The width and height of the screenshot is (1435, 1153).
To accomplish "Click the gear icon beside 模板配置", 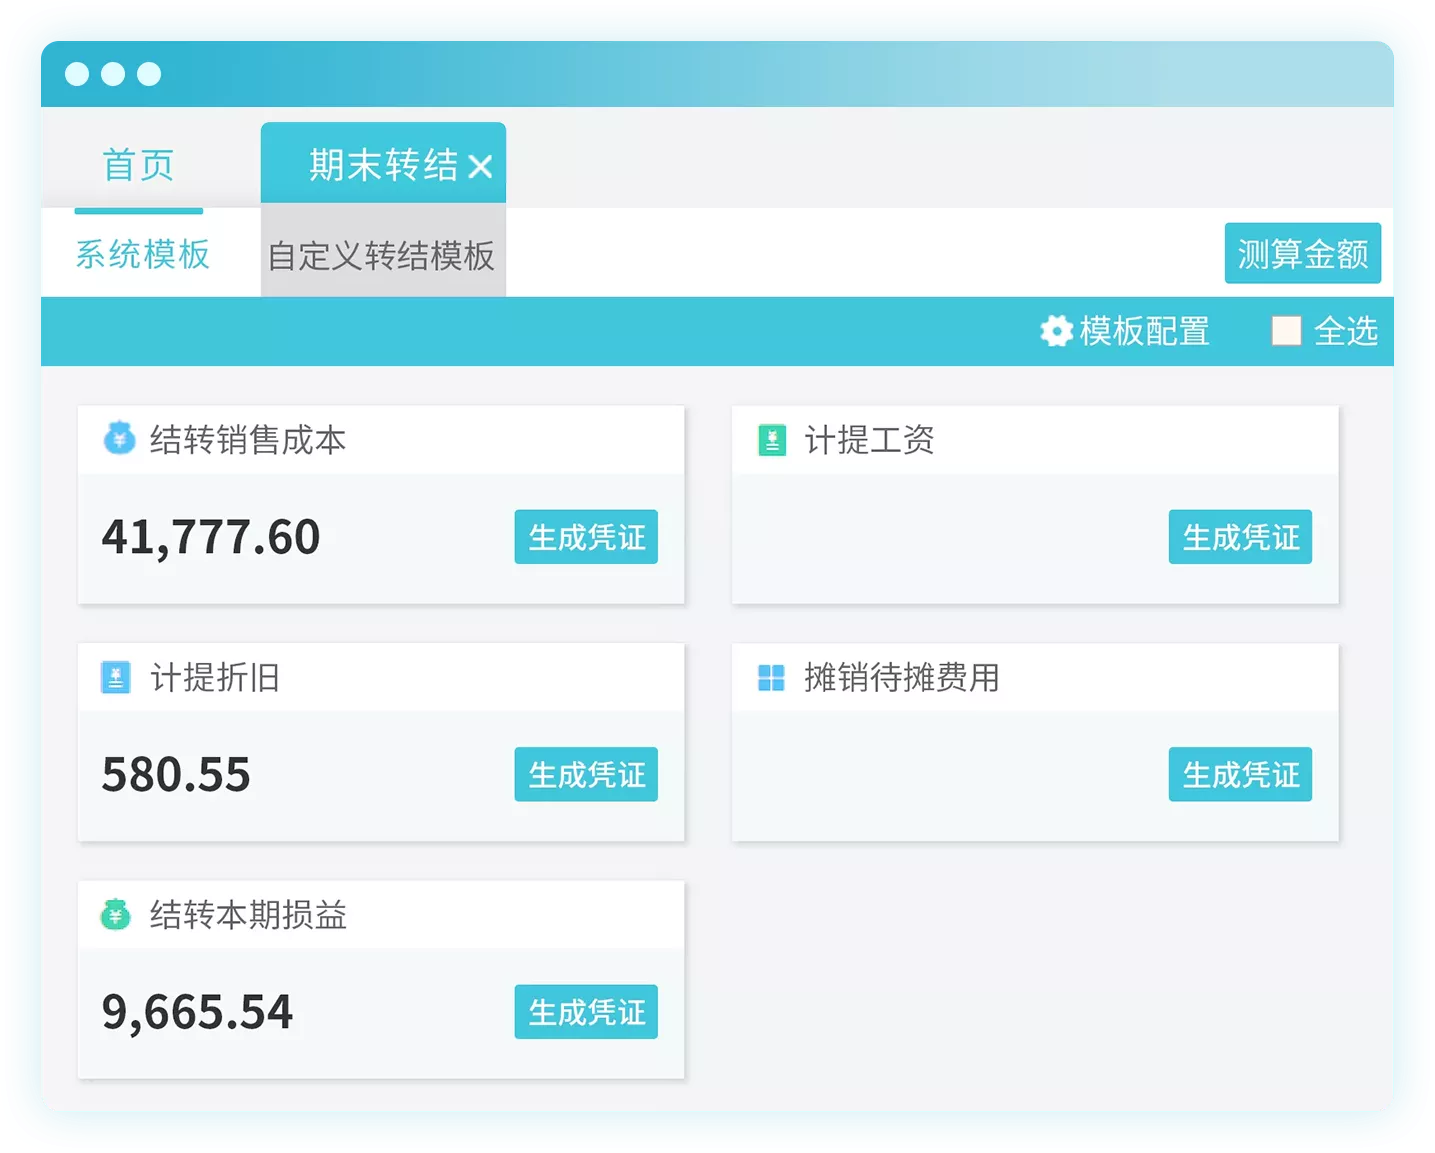I will coord(1056,331).
